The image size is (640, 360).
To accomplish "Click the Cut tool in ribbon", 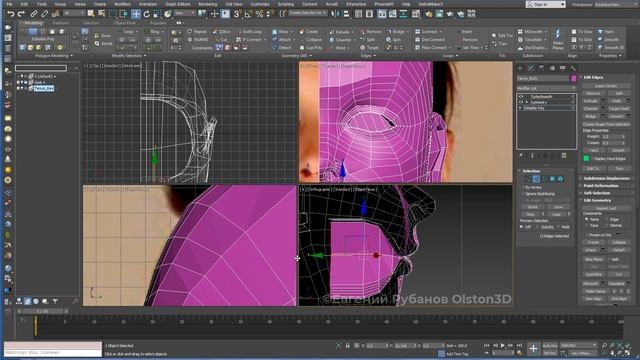I will [x=221, y=40].
